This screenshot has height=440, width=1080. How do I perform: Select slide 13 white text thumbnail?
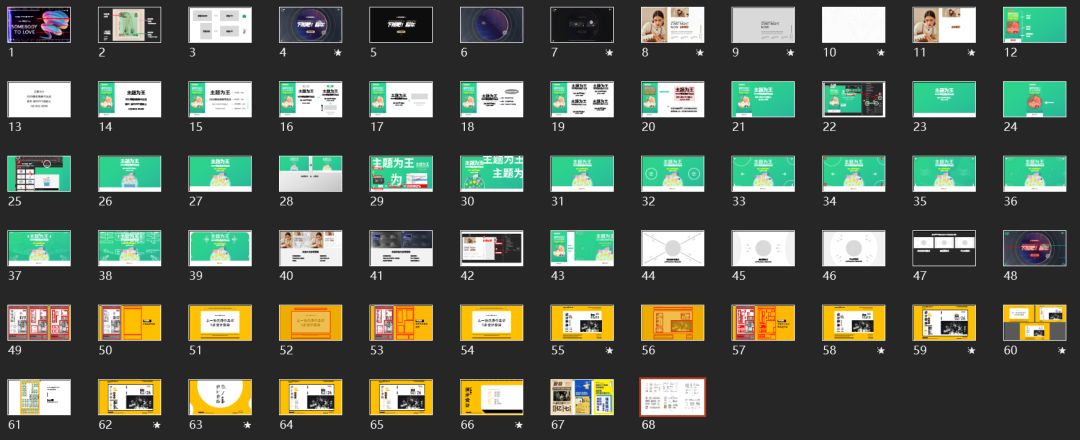39,99
